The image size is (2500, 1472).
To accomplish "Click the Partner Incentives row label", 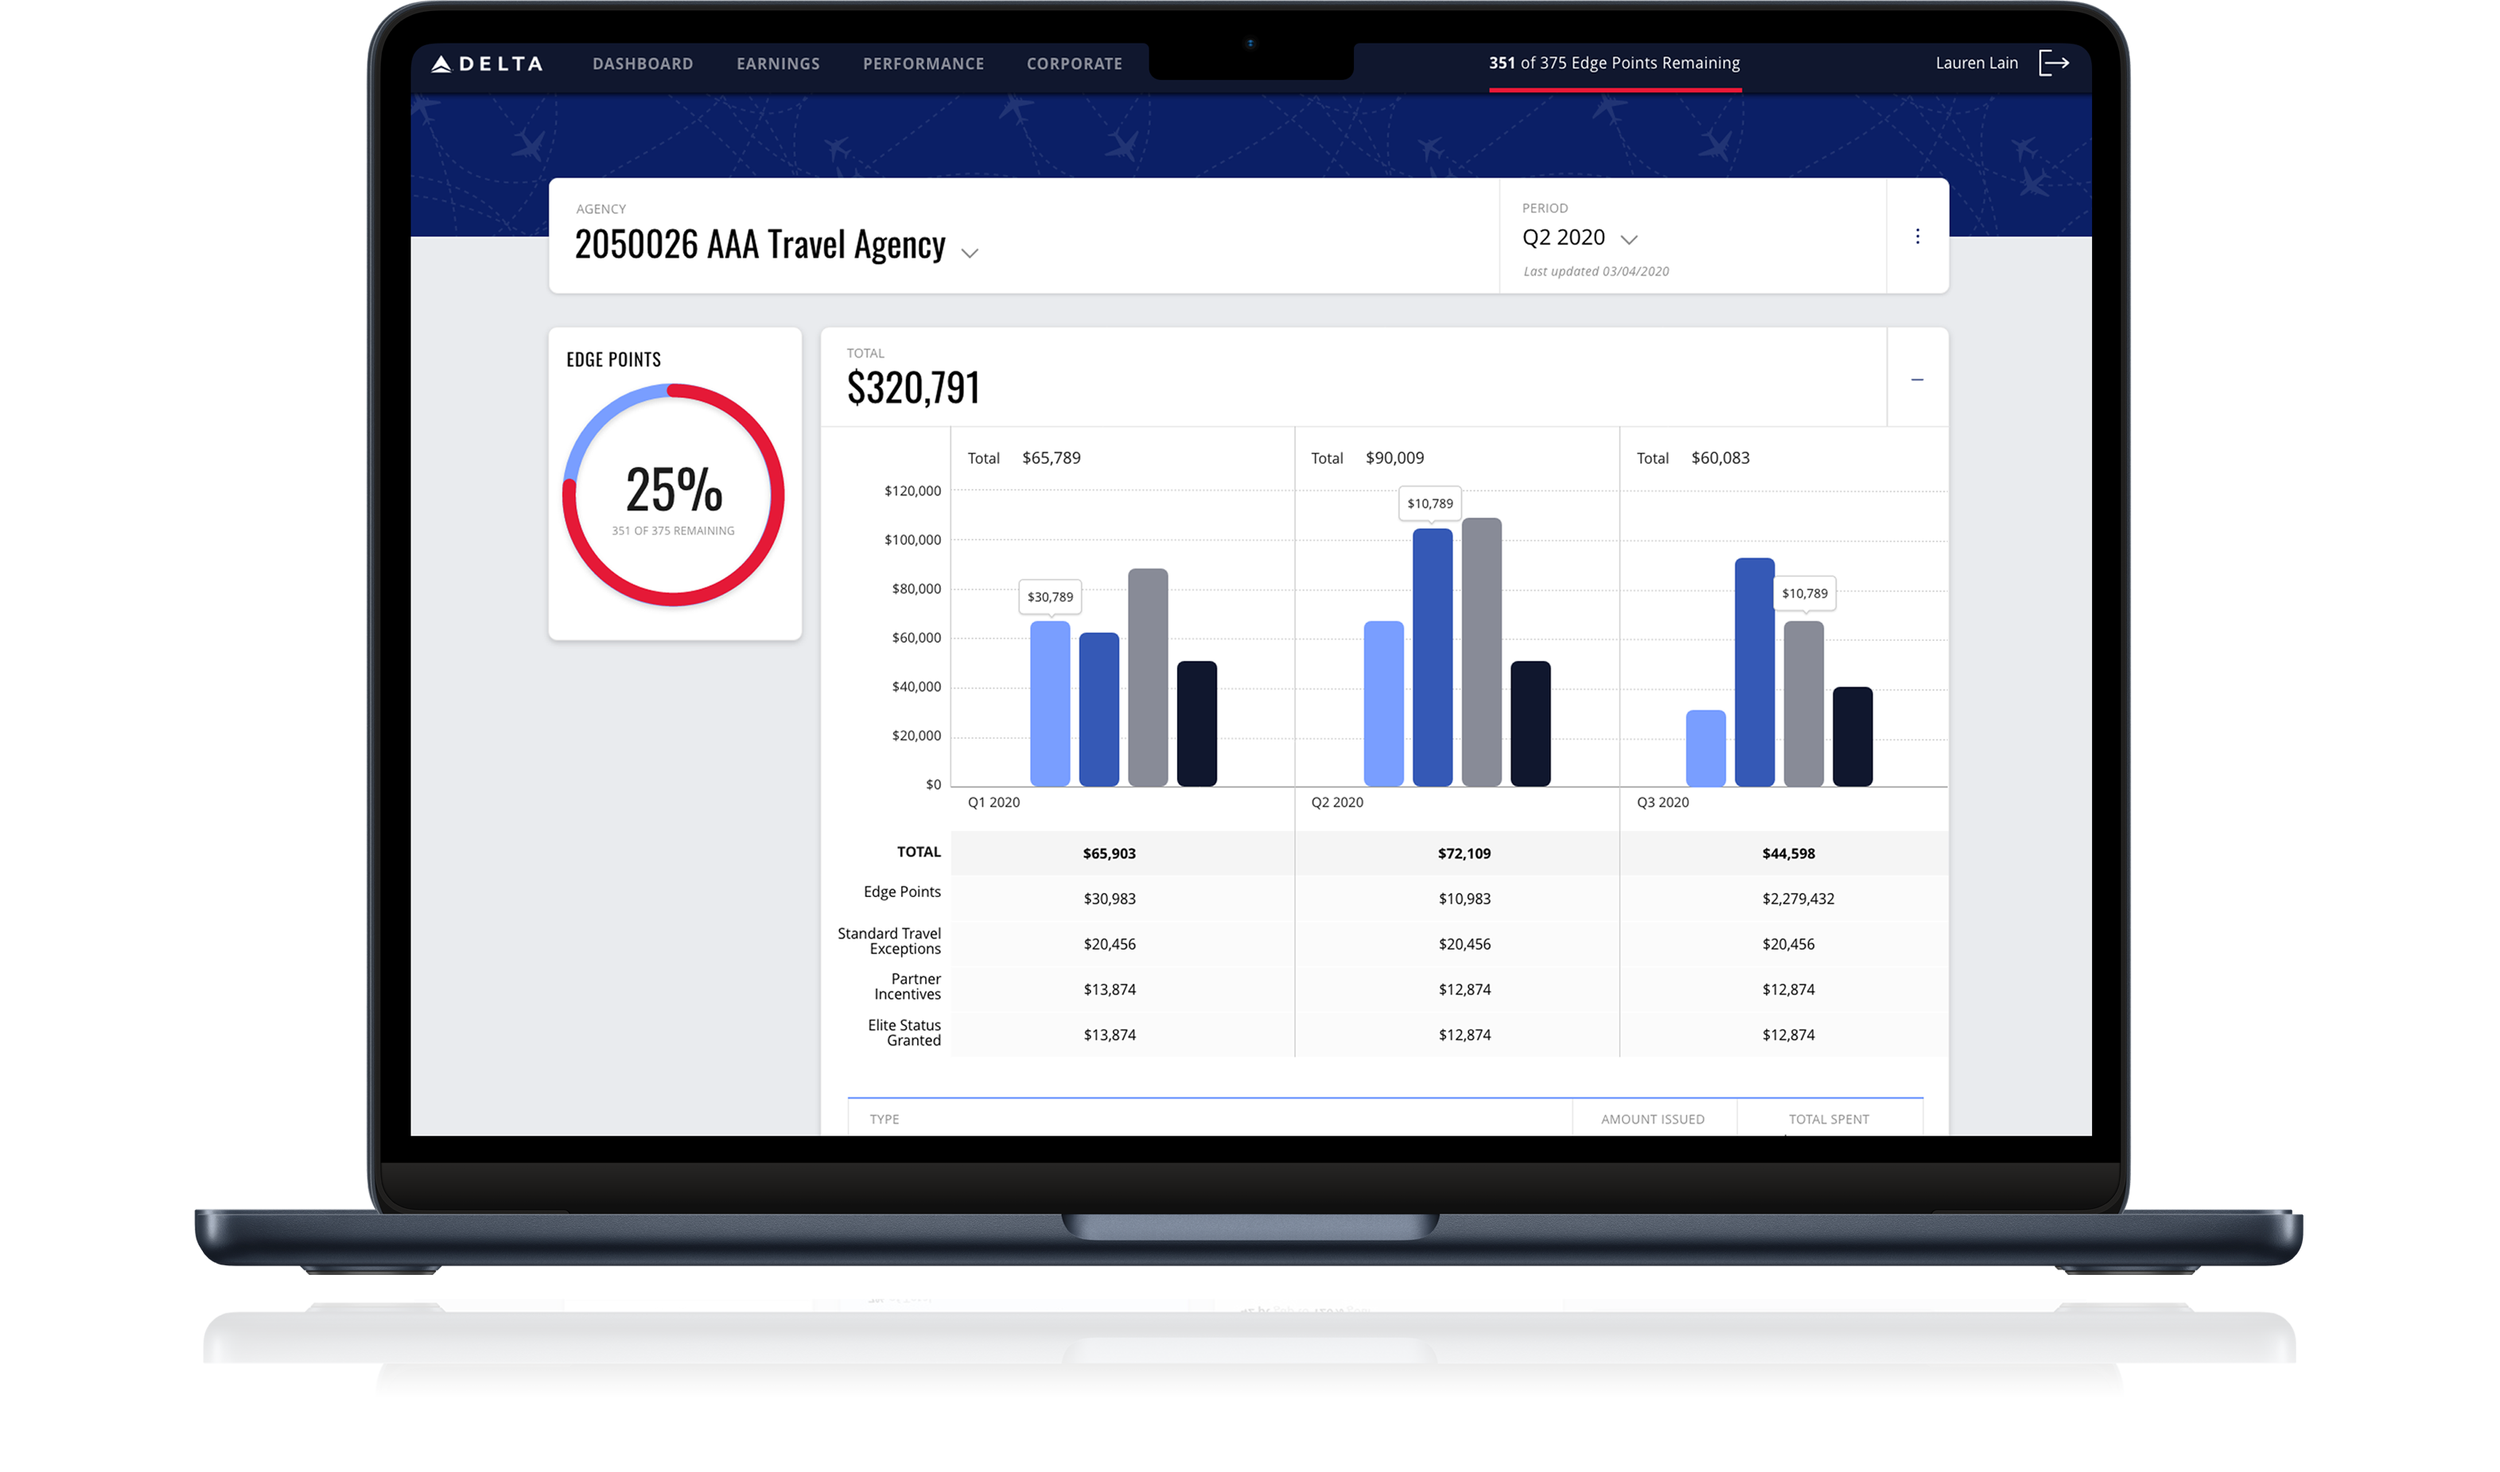I will (x=907, y=987).
